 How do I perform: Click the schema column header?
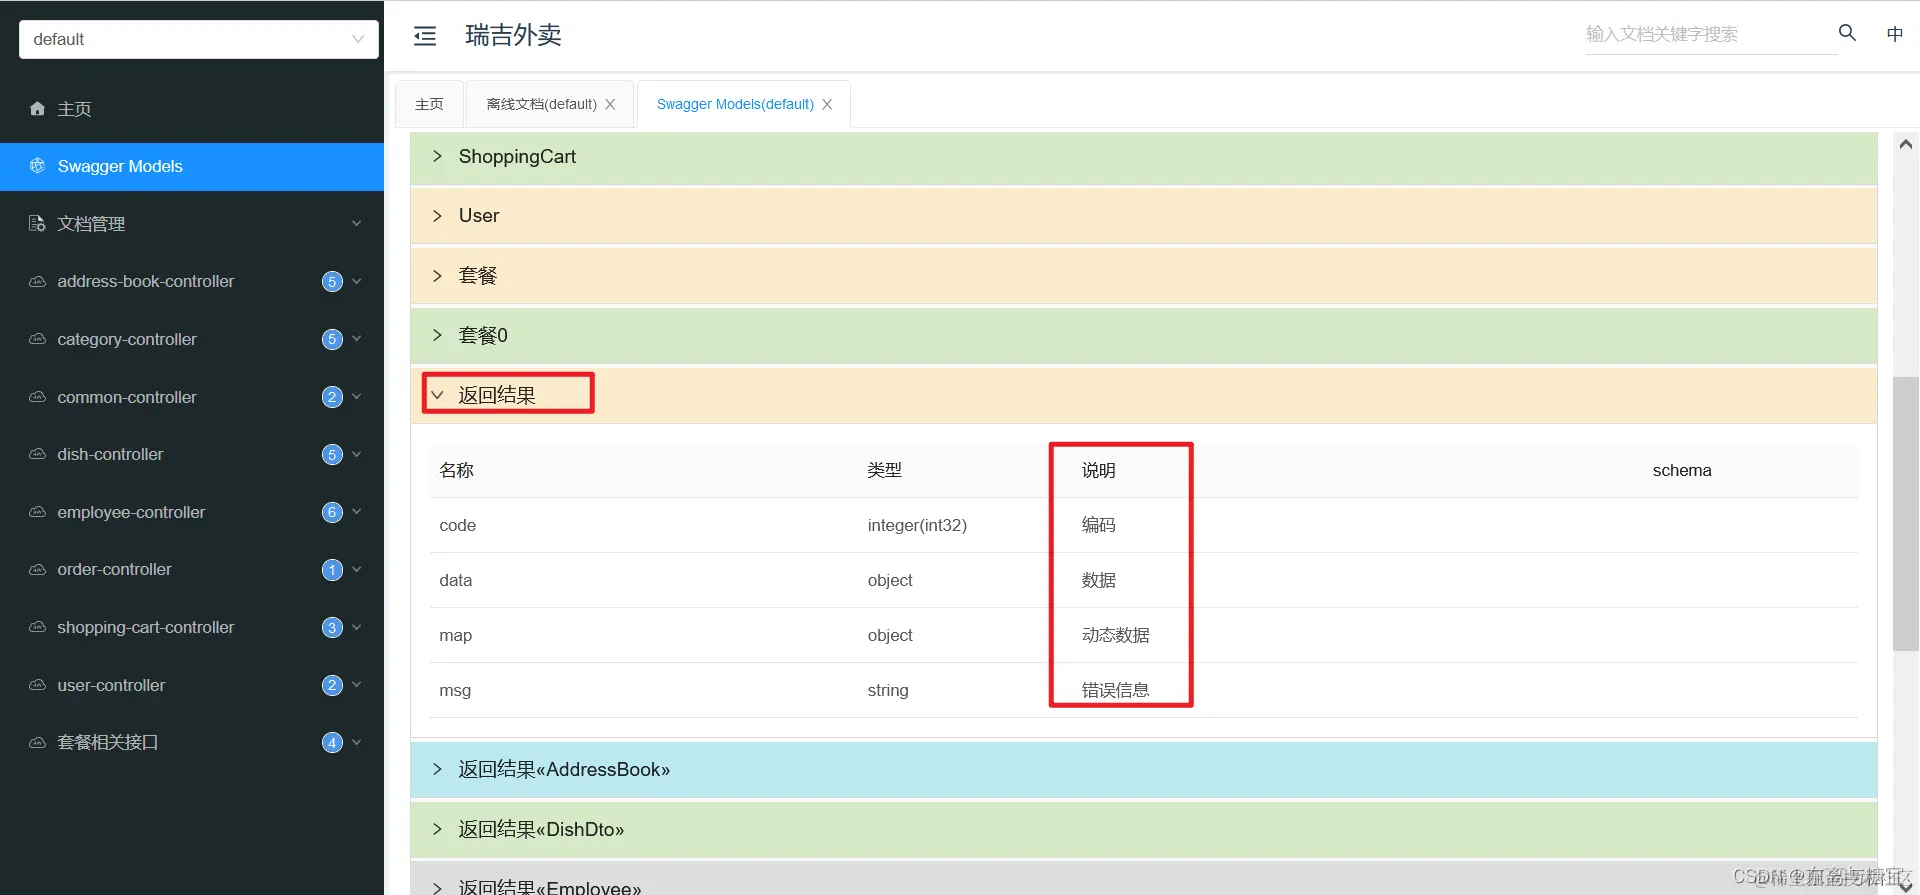pos(1682,470)
